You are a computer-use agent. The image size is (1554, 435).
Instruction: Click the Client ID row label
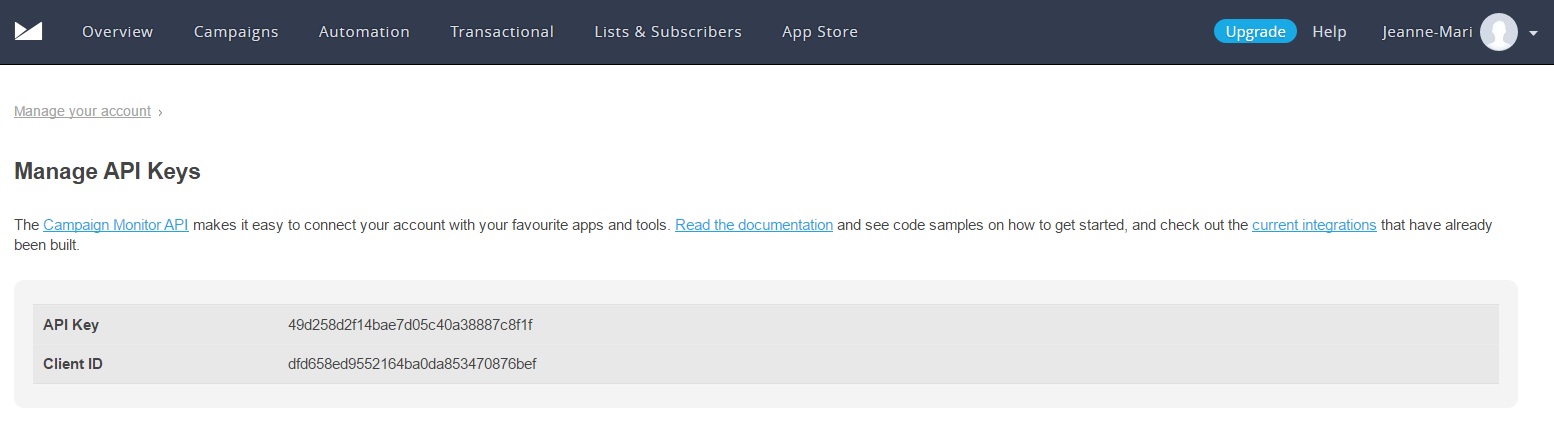coord(73,364)
